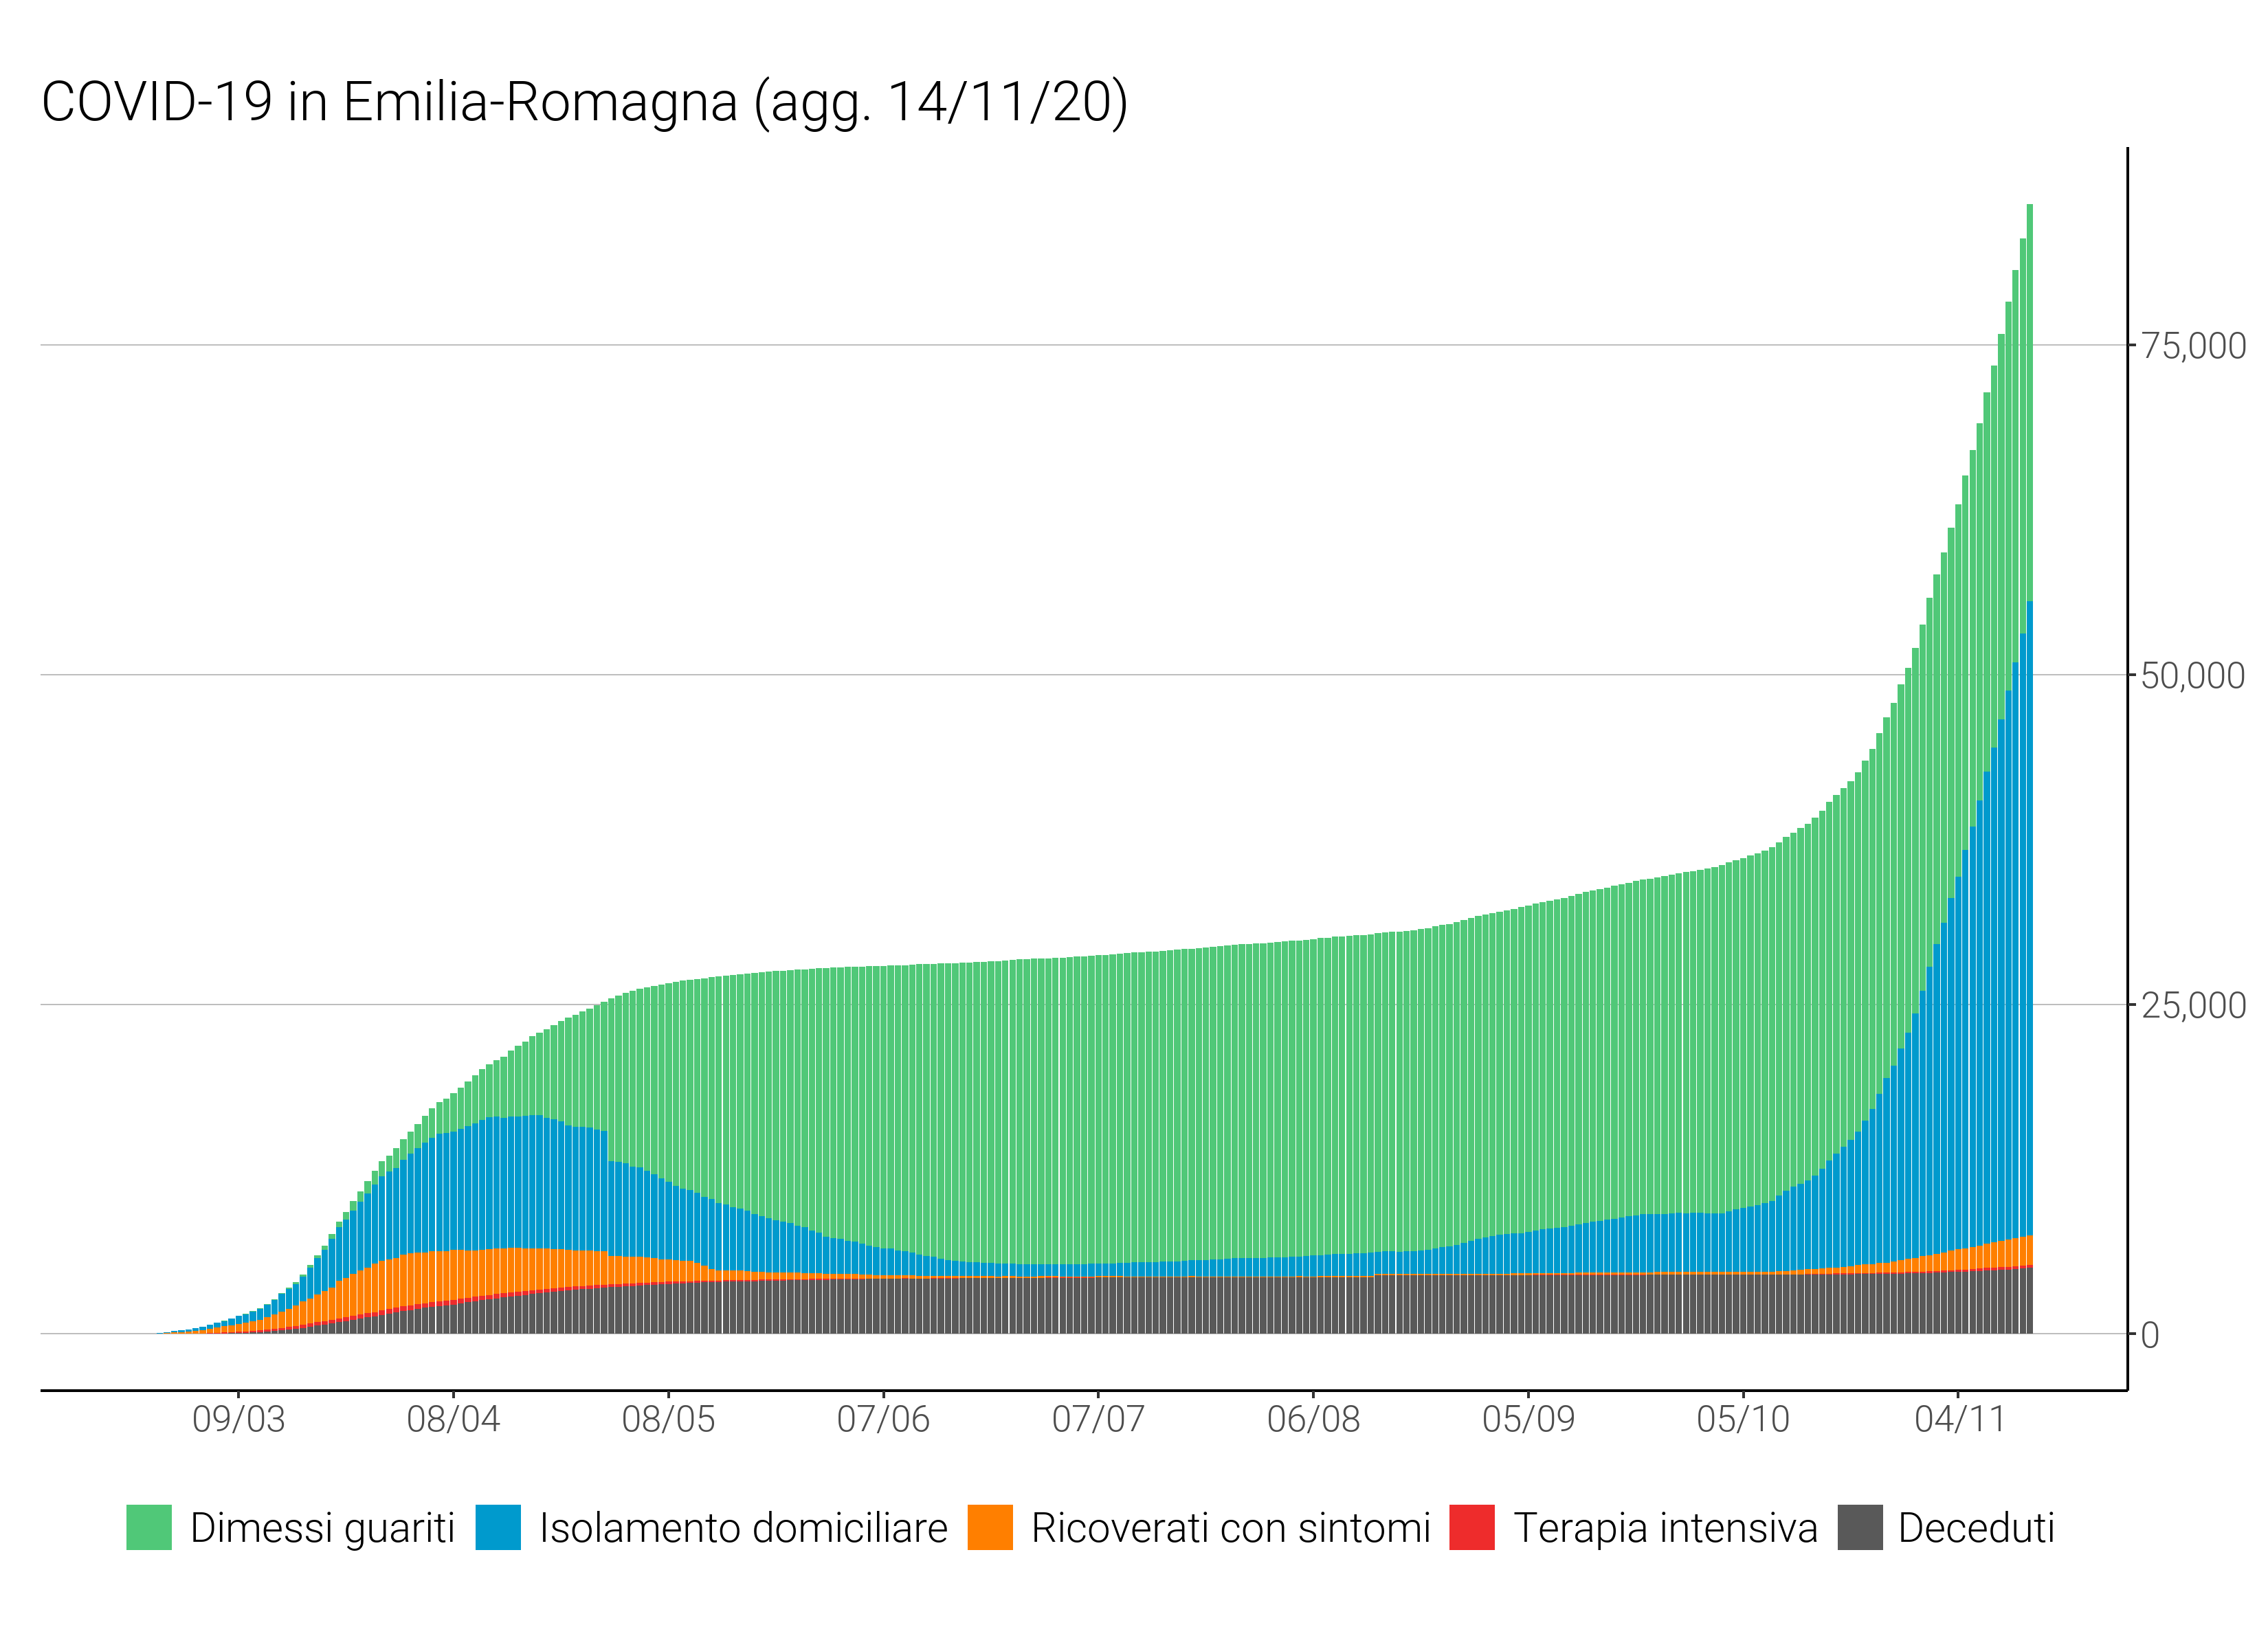The width and height of the screenshot is (2268, 1649).
Task: Click the blue Isolamento domiciliare legend swatch
Action: (498, 1527)
